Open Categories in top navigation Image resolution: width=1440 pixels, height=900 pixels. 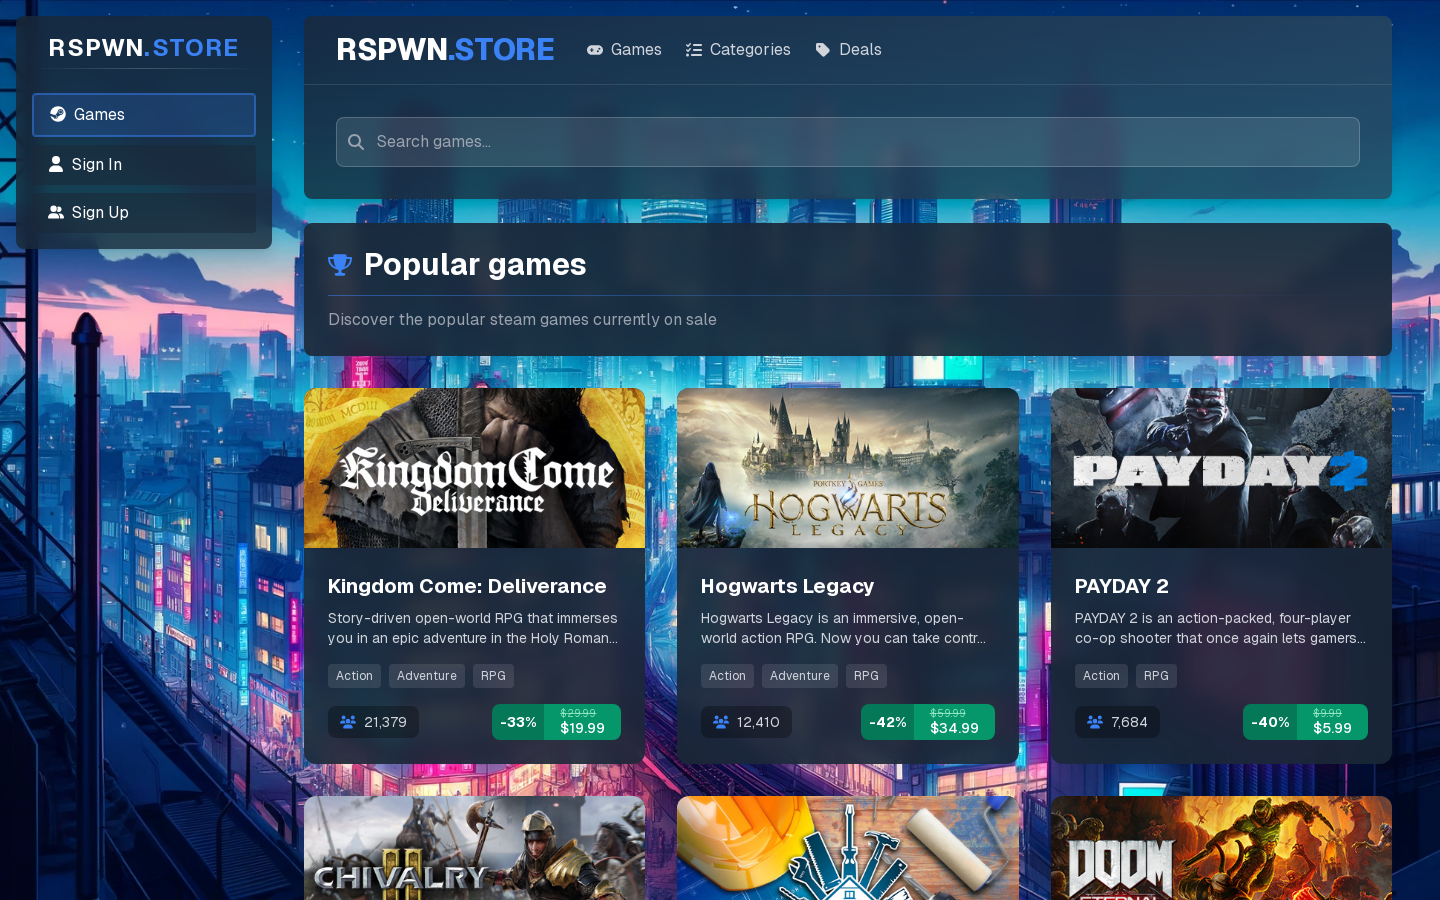point(738,50)
